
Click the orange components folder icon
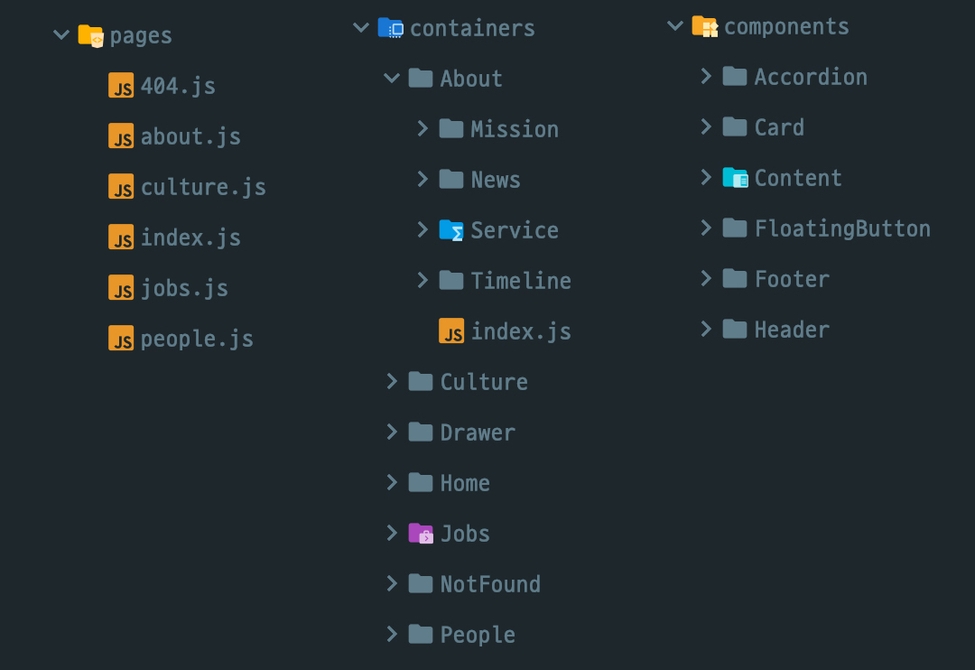(705, 26)
